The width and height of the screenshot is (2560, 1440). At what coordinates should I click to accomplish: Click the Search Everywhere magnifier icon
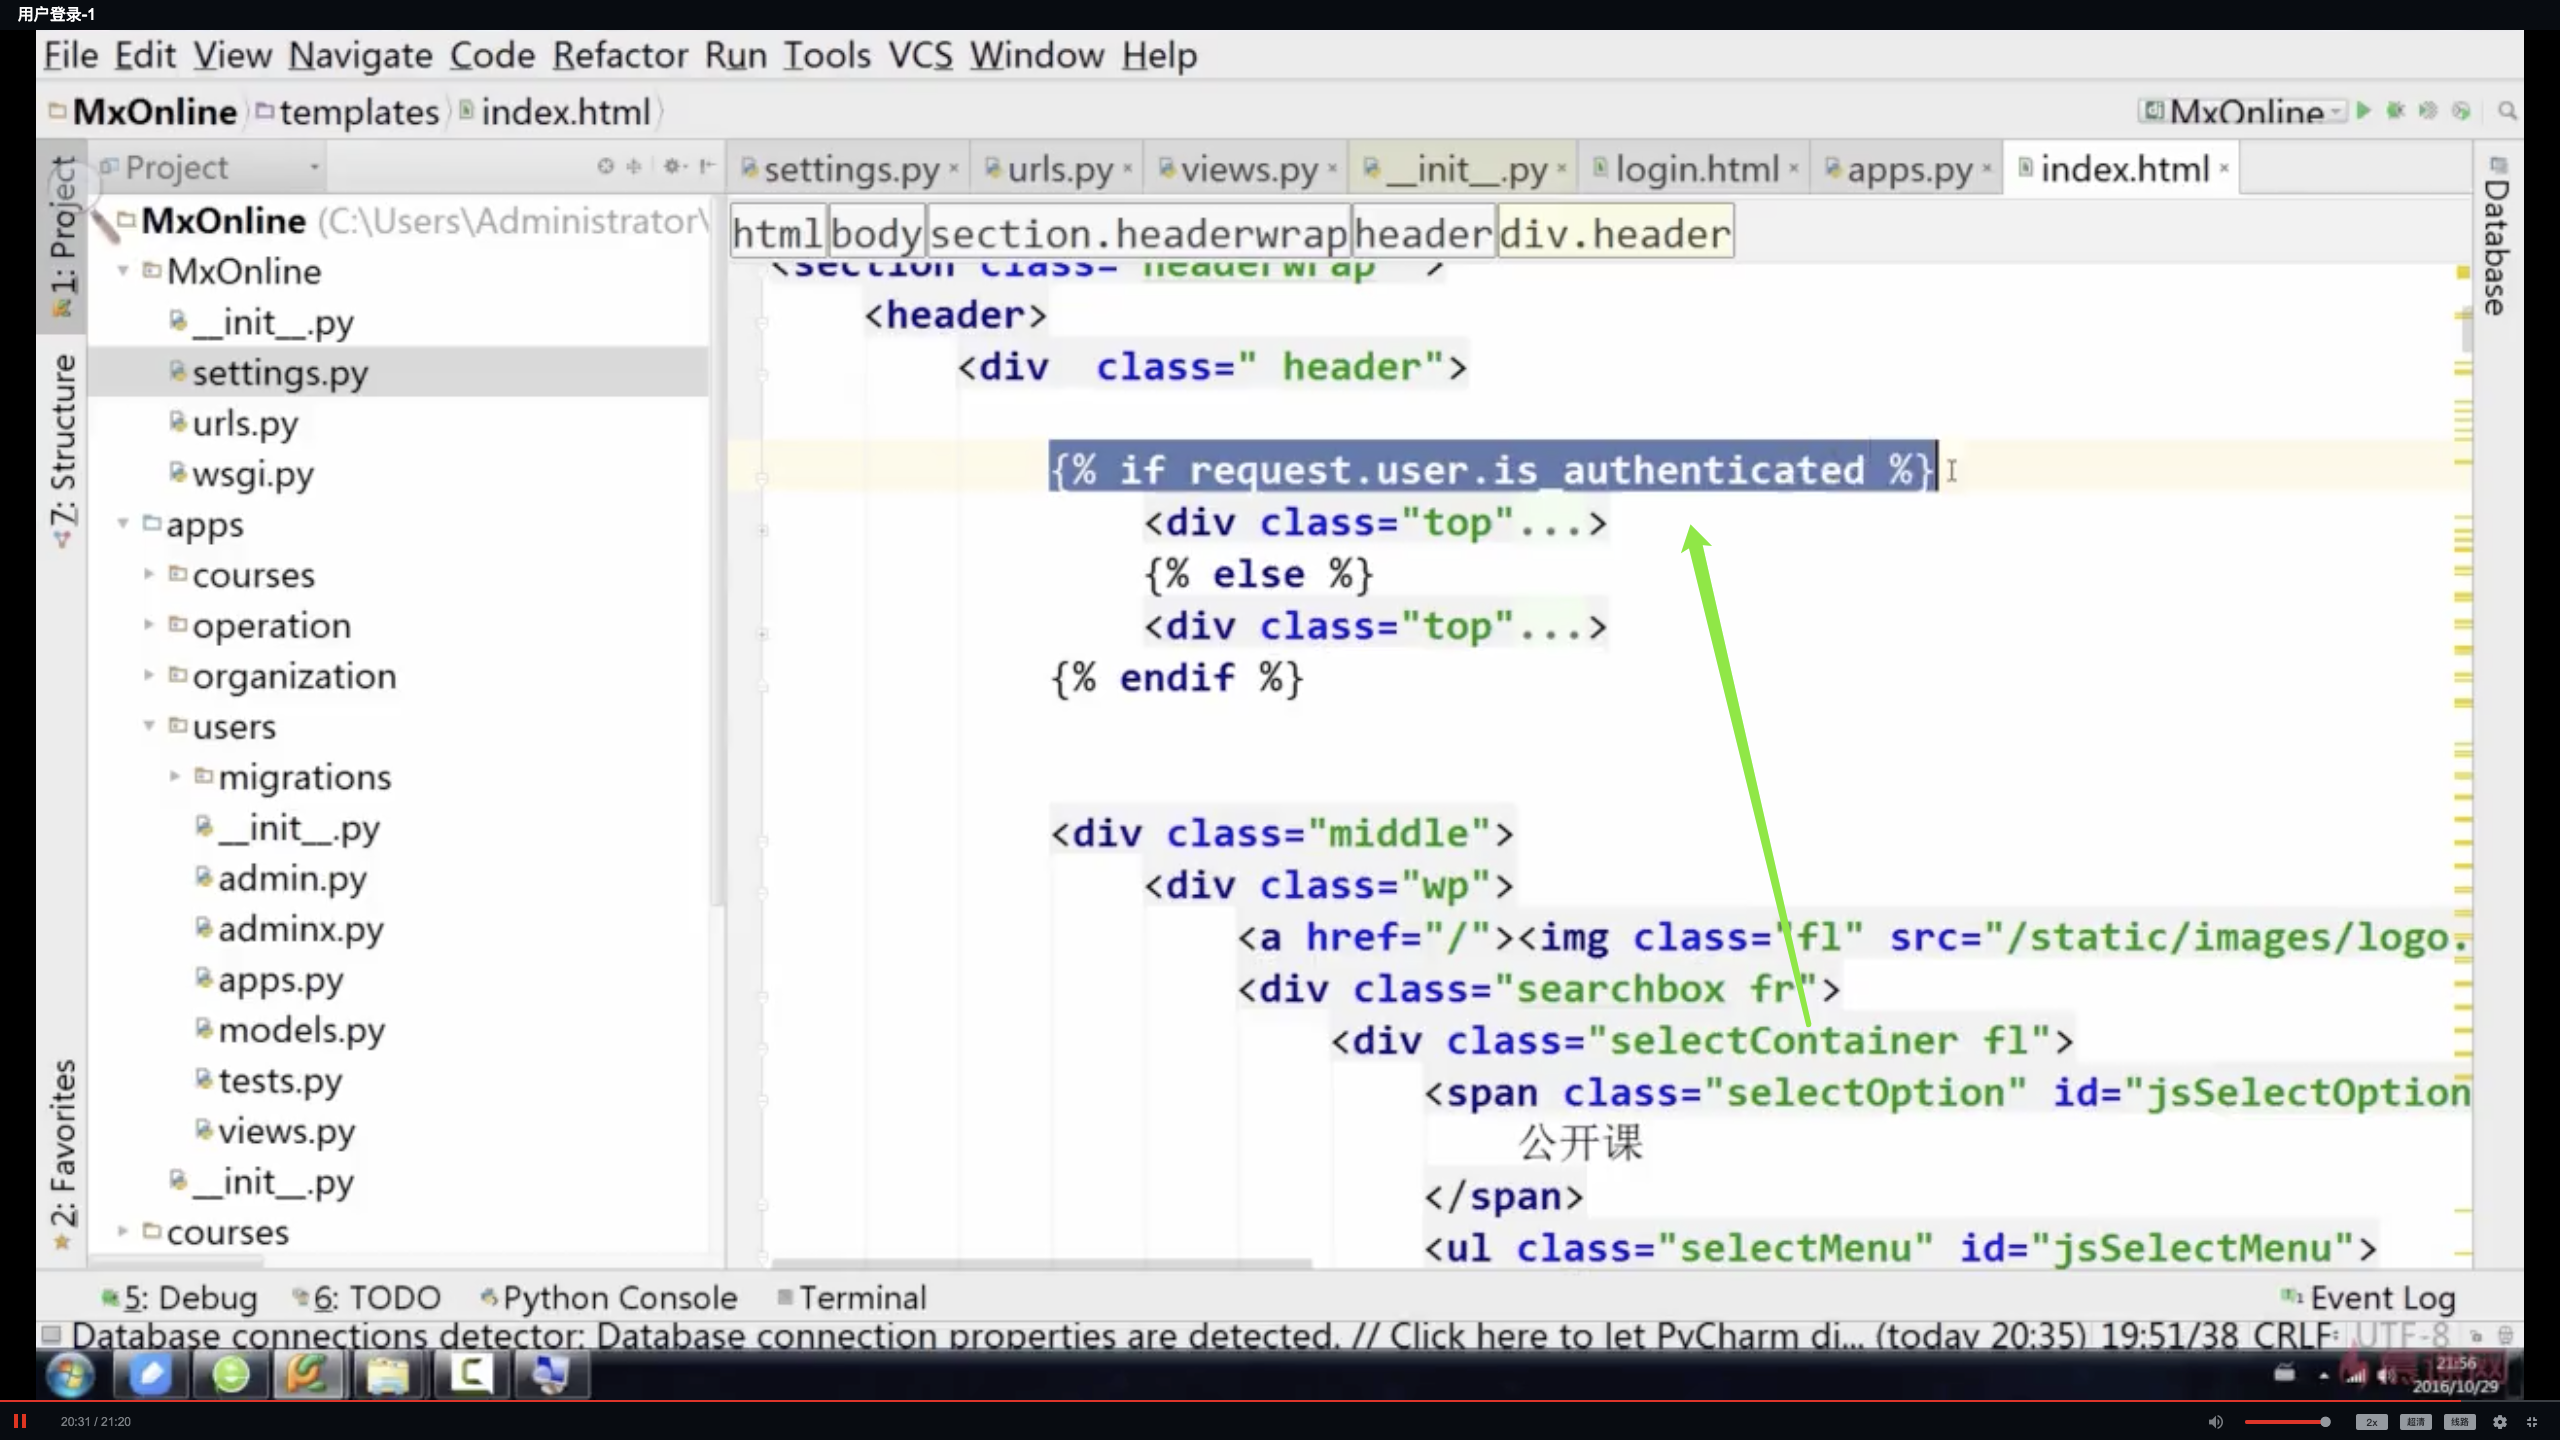[2506, 111]
